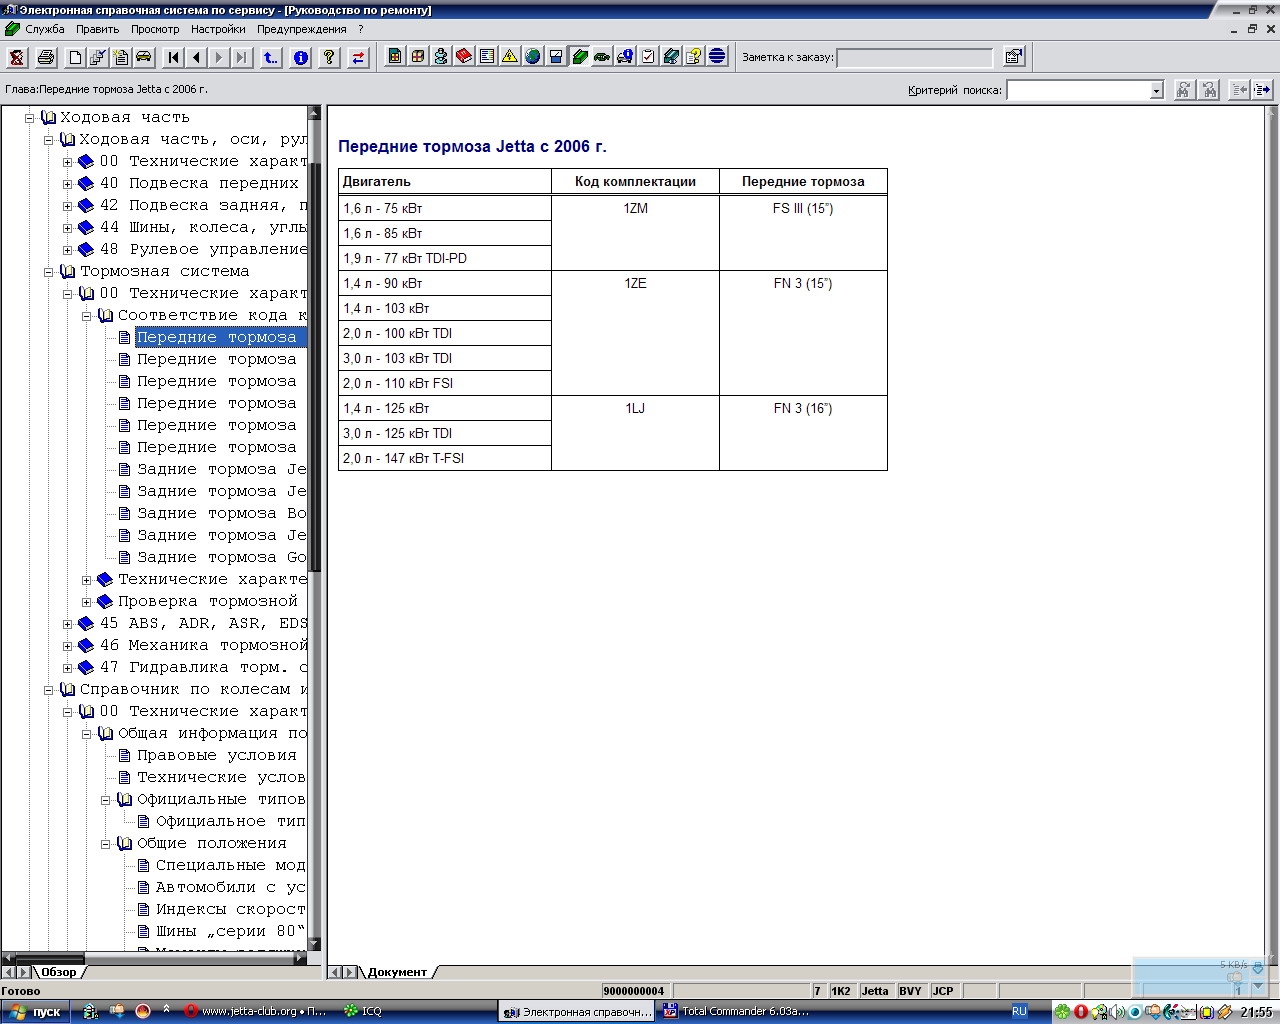The height and width of the screenshot is (1024, 1280).
Task: Click the document with question mark icon
Action: point(694,57)
